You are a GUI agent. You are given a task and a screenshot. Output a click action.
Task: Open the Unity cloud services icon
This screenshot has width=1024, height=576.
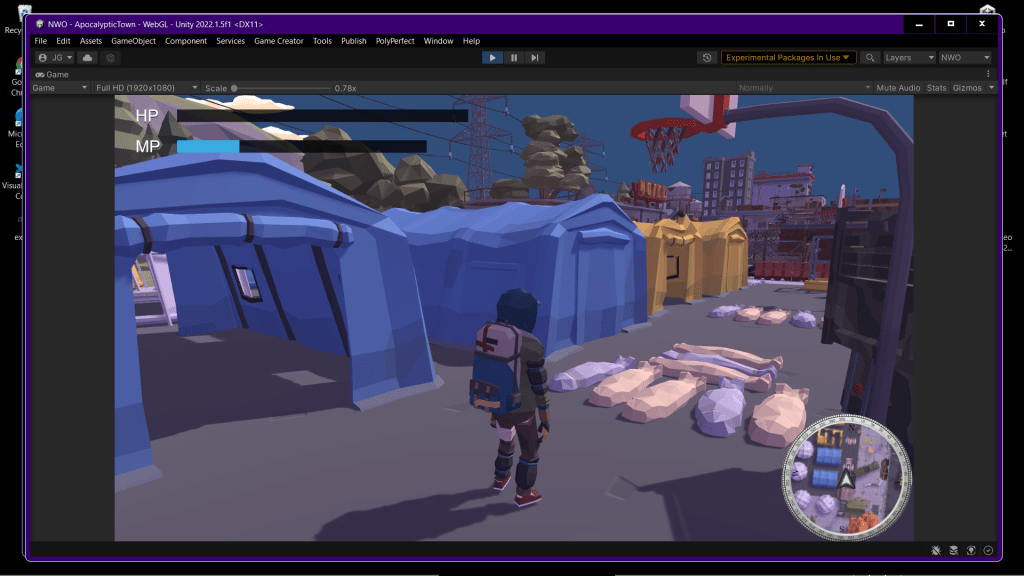tap(88, 58)
